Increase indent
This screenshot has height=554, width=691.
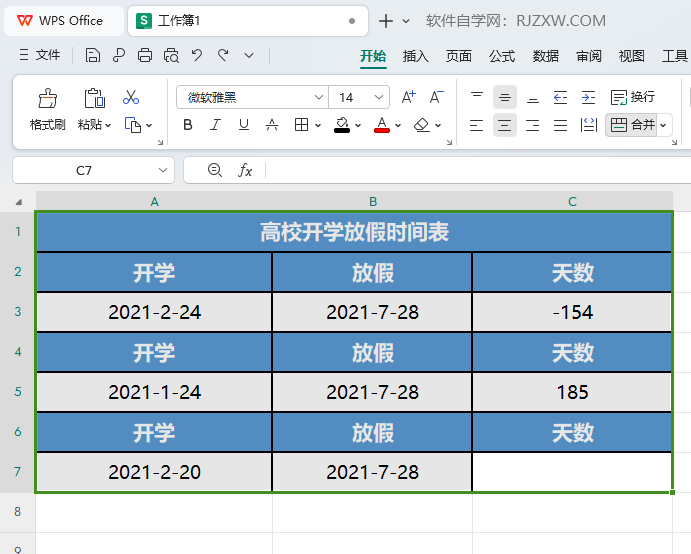pyautogui.click(x=588, y=97)
